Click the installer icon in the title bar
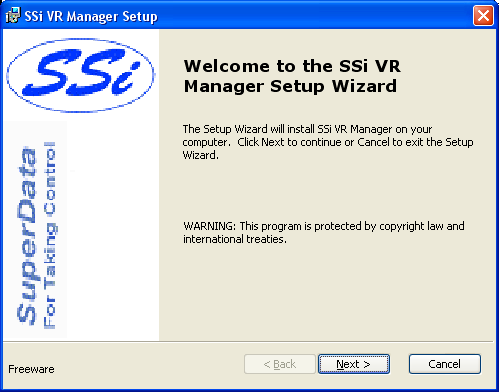The image size is (499, 392). tap(13, 16)
